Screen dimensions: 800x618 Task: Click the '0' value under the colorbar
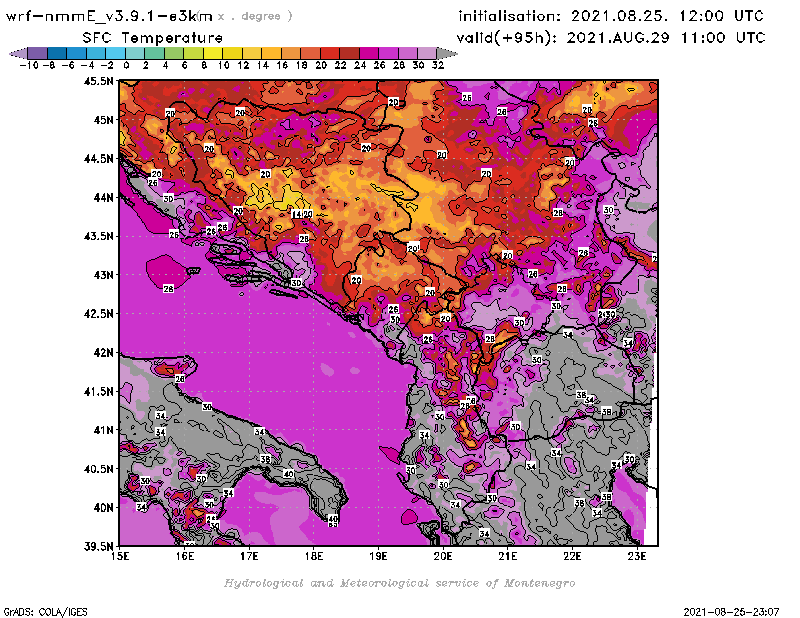(126, 65)
